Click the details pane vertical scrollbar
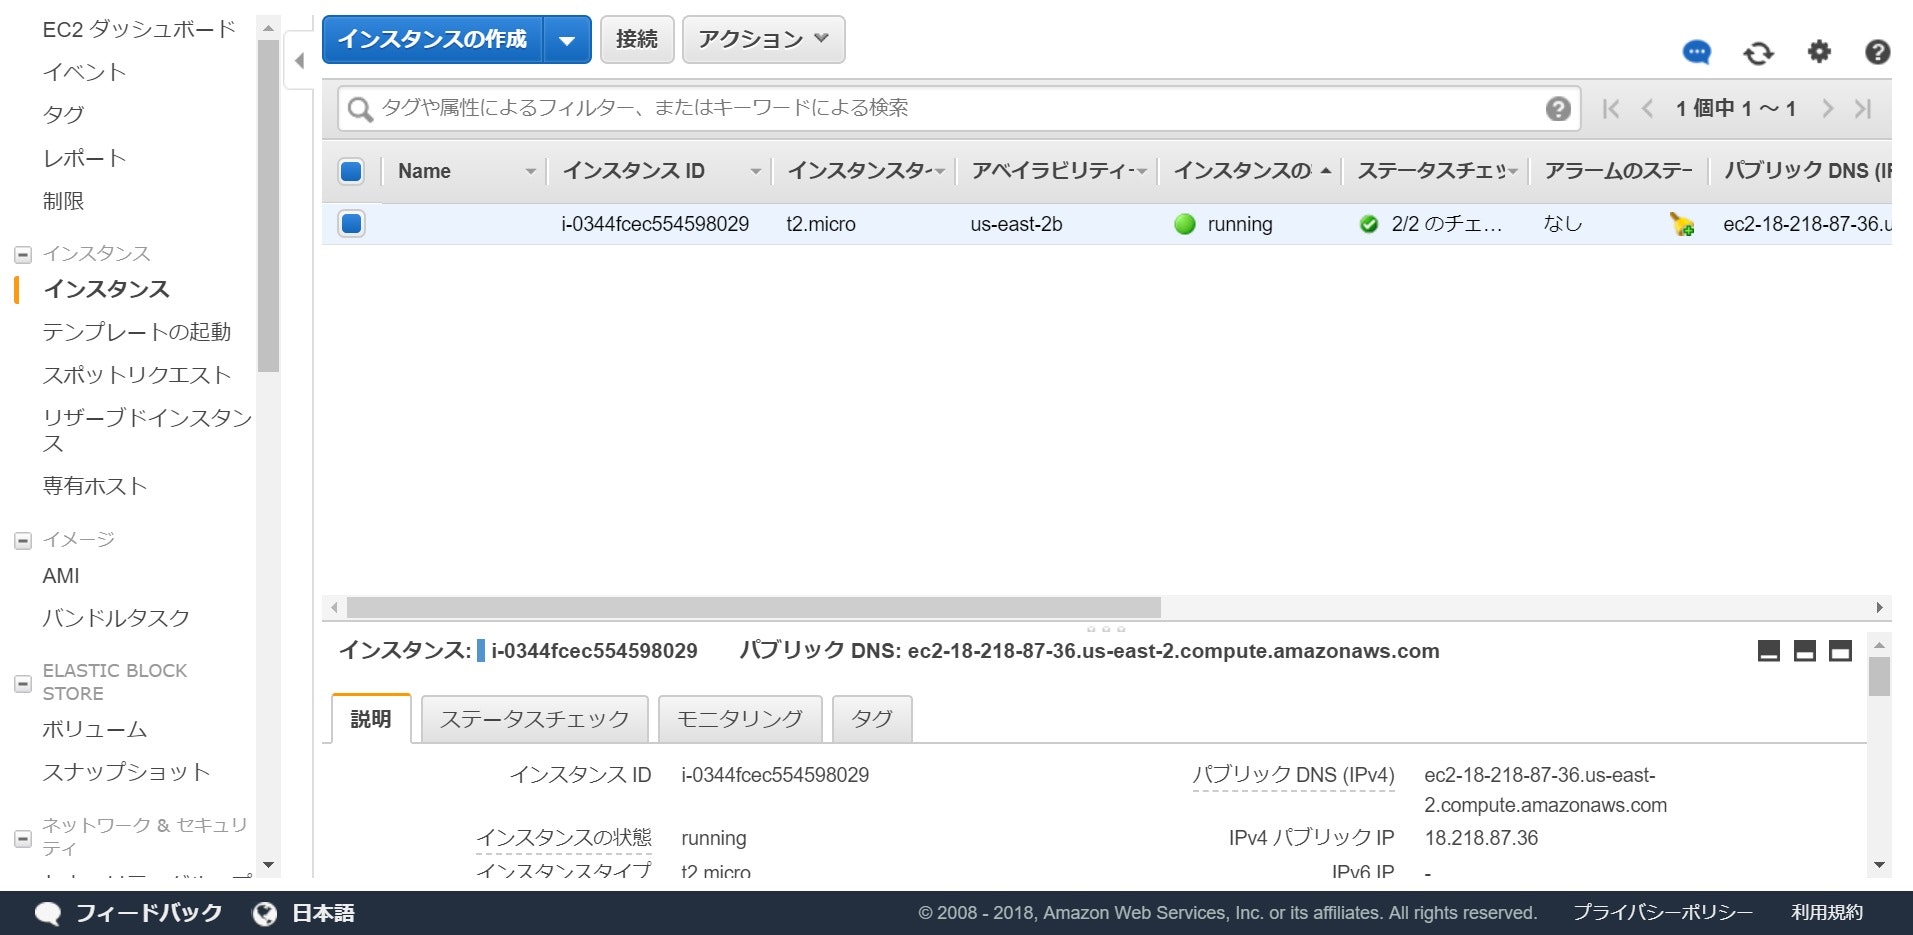The height and width of the screenshot is (935, 1913). coord(1879,676)
